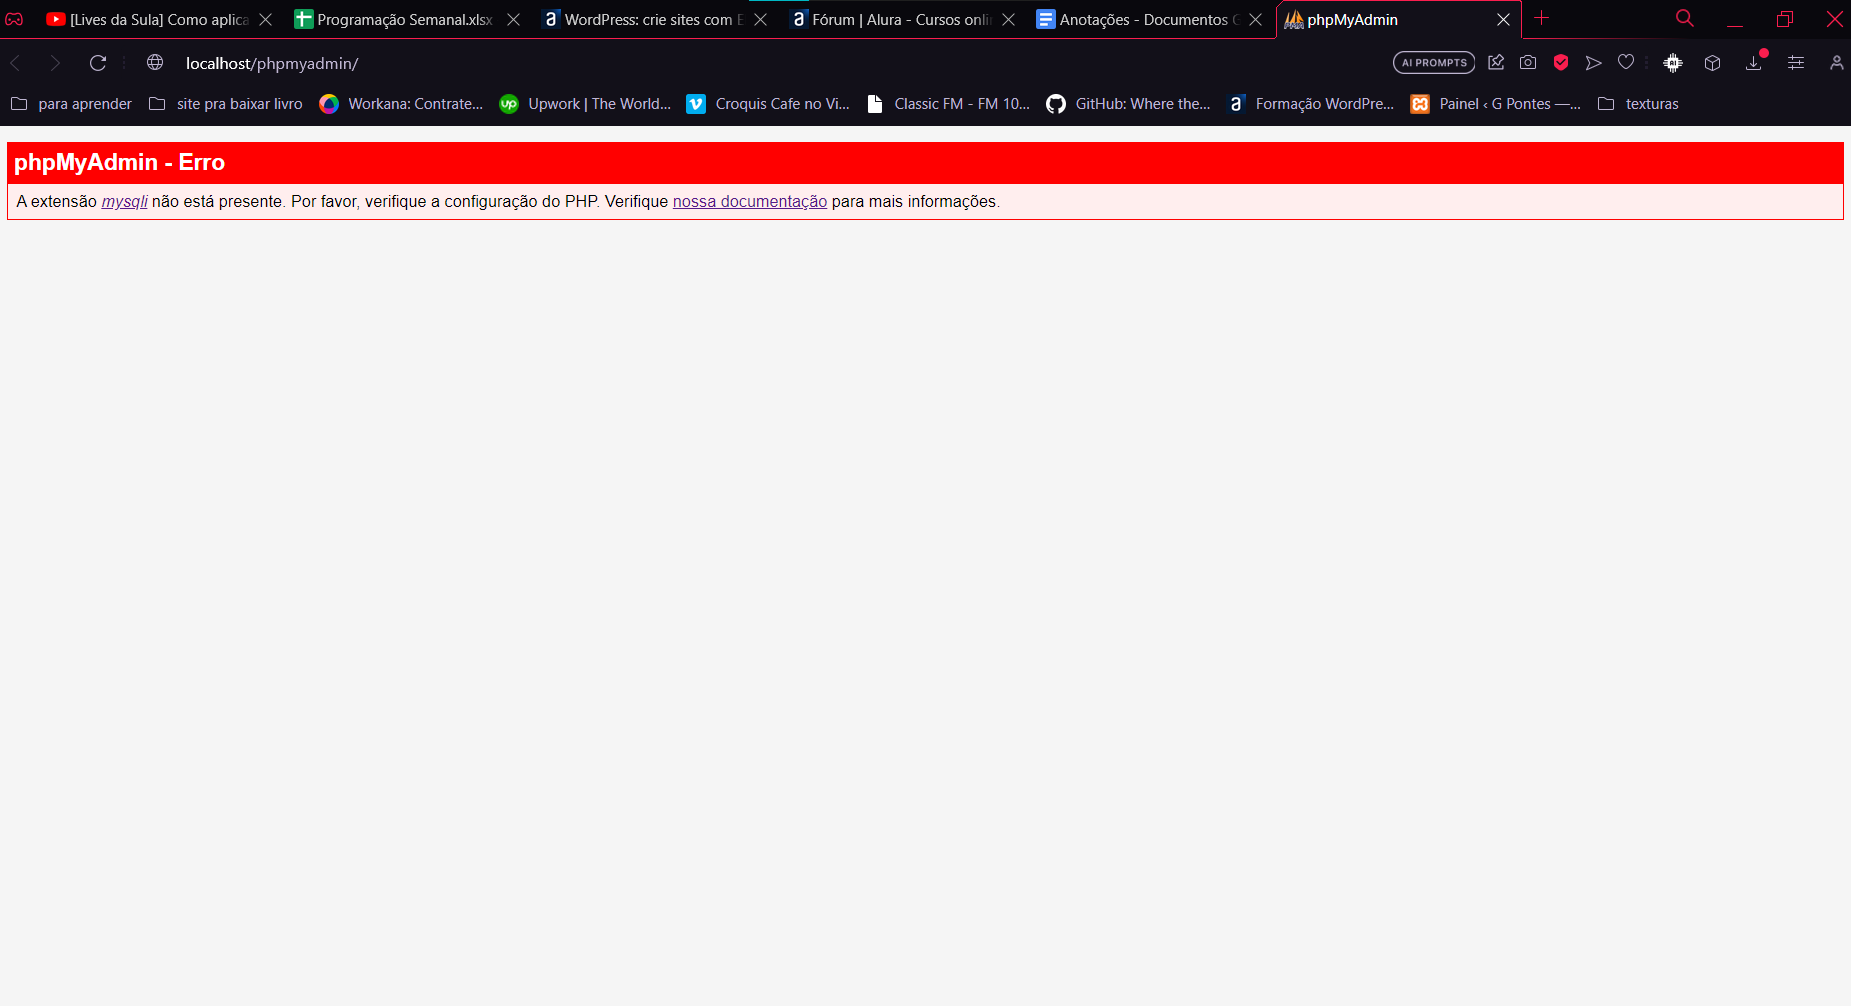Open the GitHub bookmark
This screenshot has width=1851, height=1006.
coord(1128,104)
